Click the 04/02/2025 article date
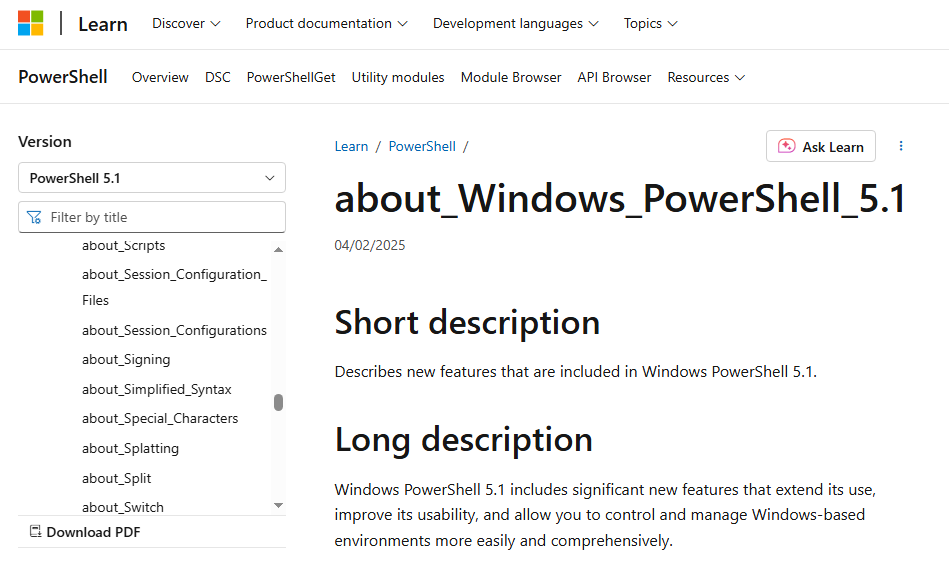Screen dimensions: 949x563 (x=370, y=245)
